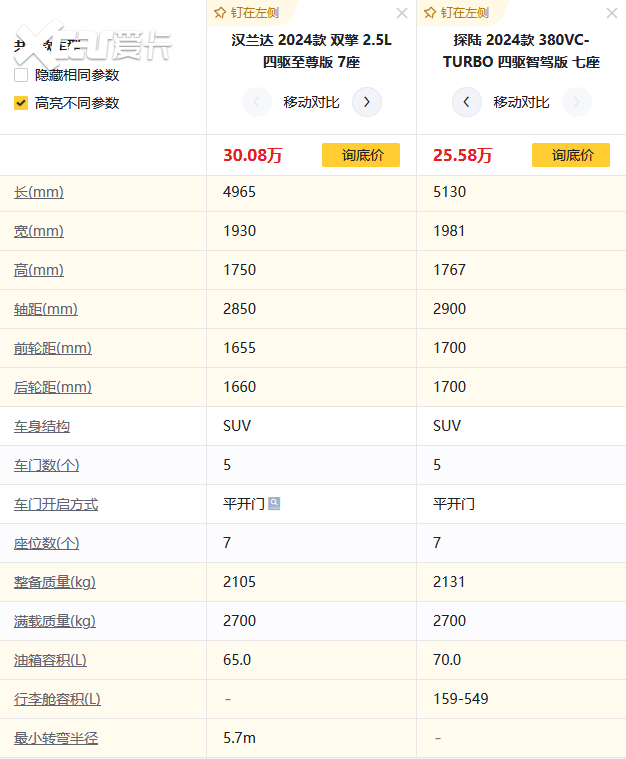This screenshot has height=759, width=626.
Task: Open the 探陆 2024款 380VC-TURBO title
Action: (x=521, y=51)
